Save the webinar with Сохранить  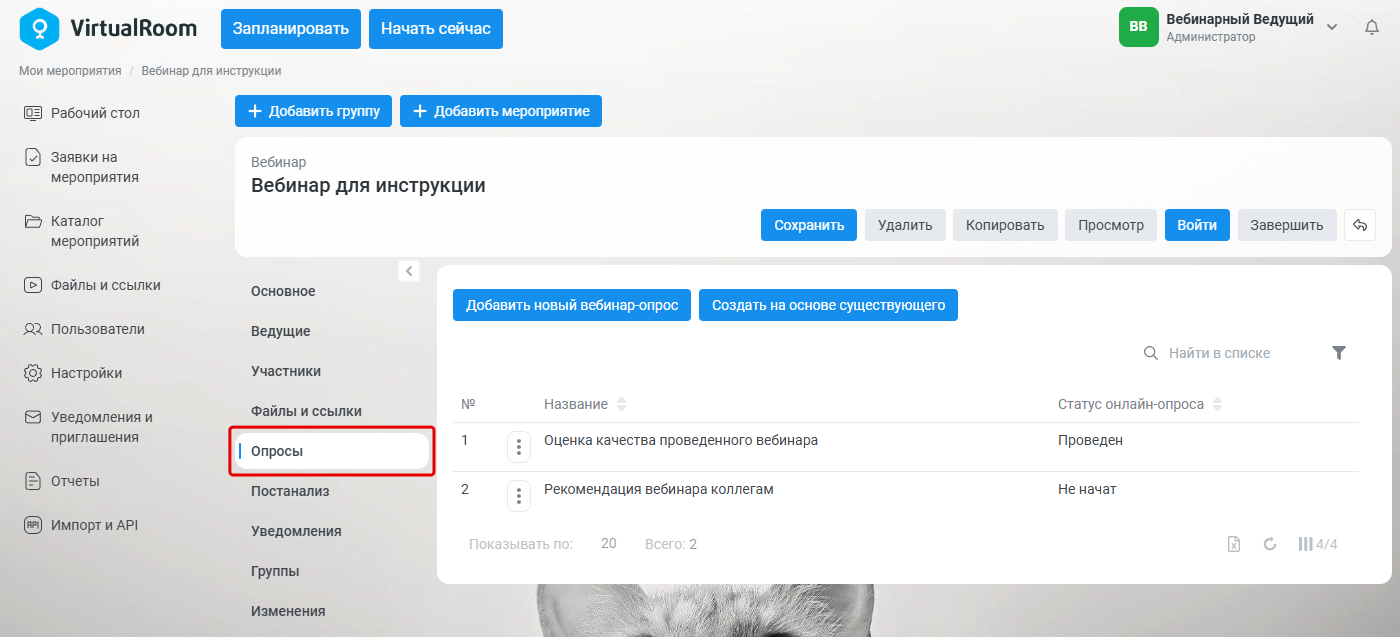pos(809,225)
